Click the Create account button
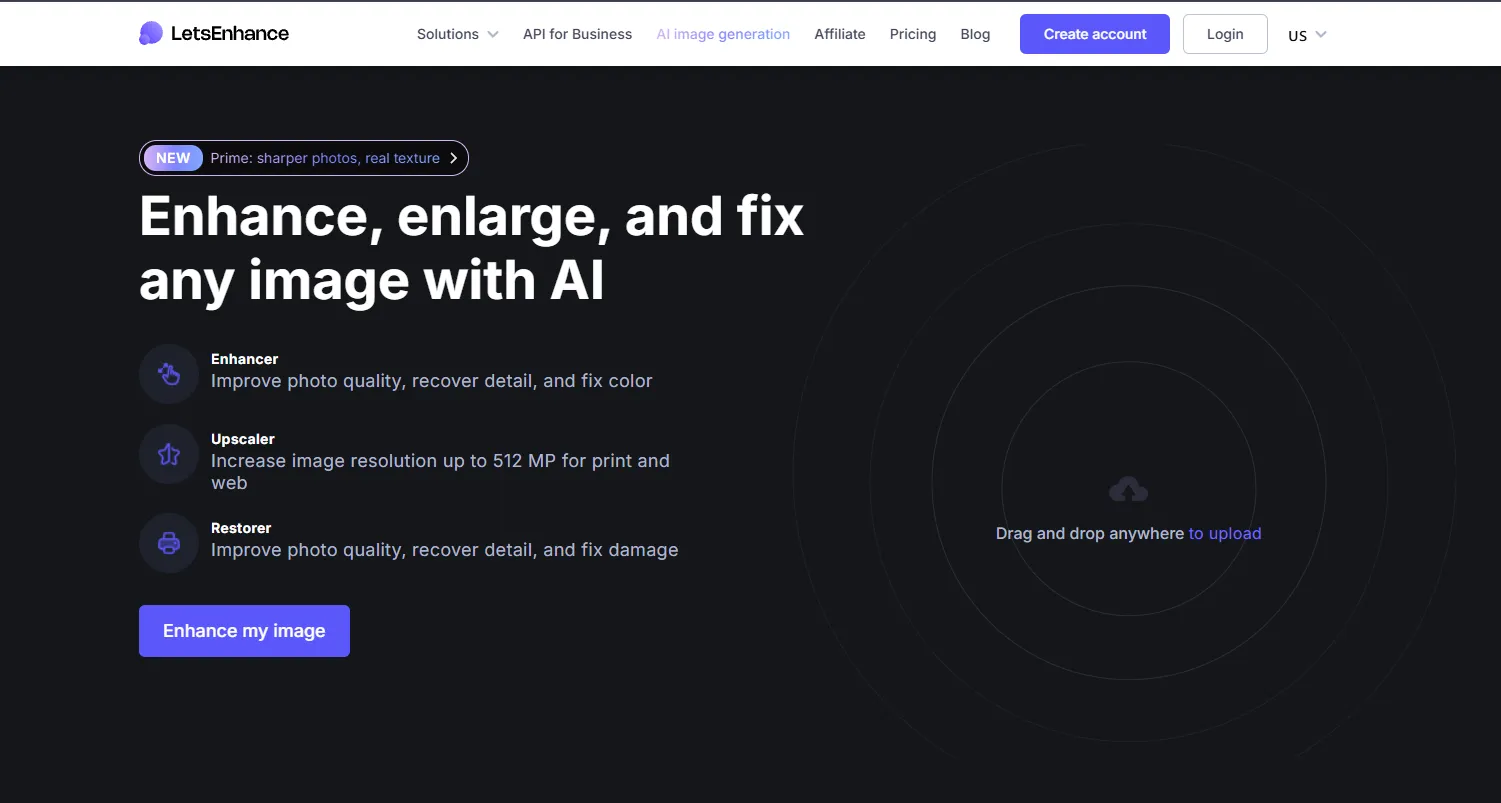 [x=1095, y=34]
